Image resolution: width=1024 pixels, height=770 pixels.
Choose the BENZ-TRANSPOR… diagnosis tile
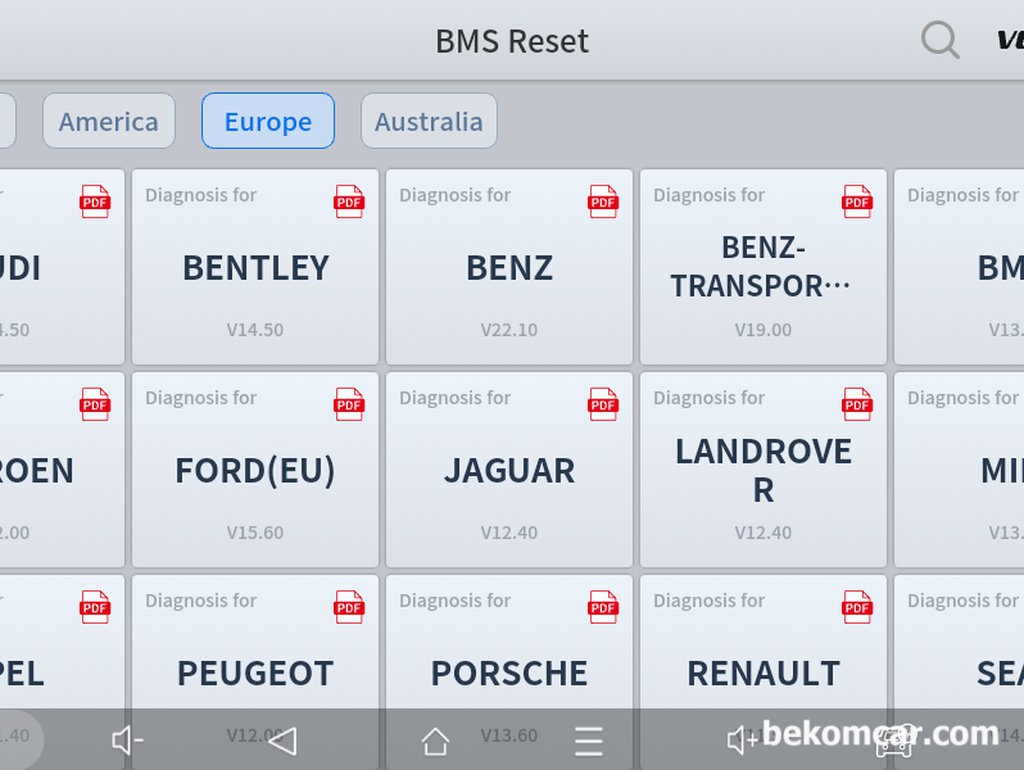[x=763, y=267]
